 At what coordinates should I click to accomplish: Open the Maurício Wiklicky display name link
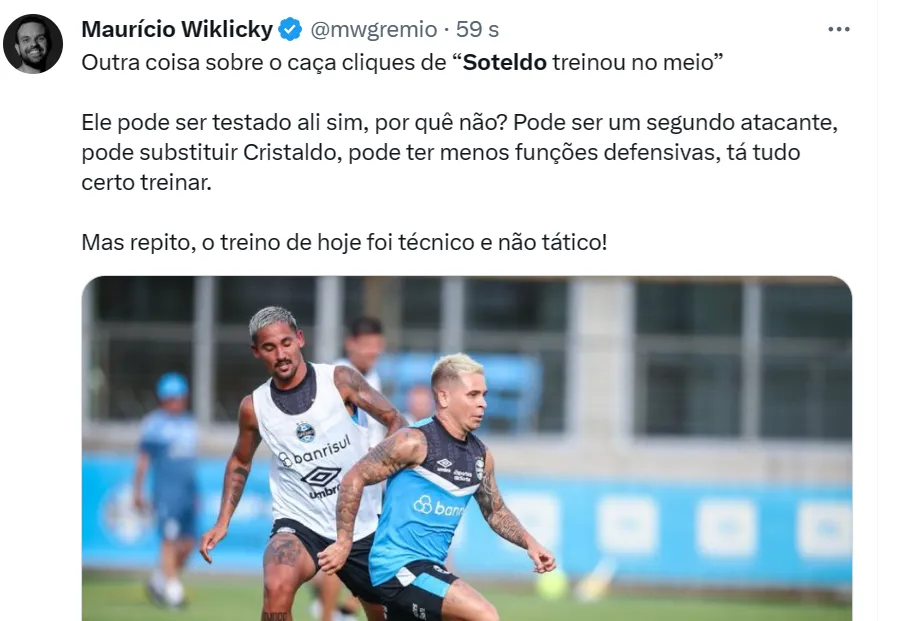pyautogui.click(x=177, y=29)
